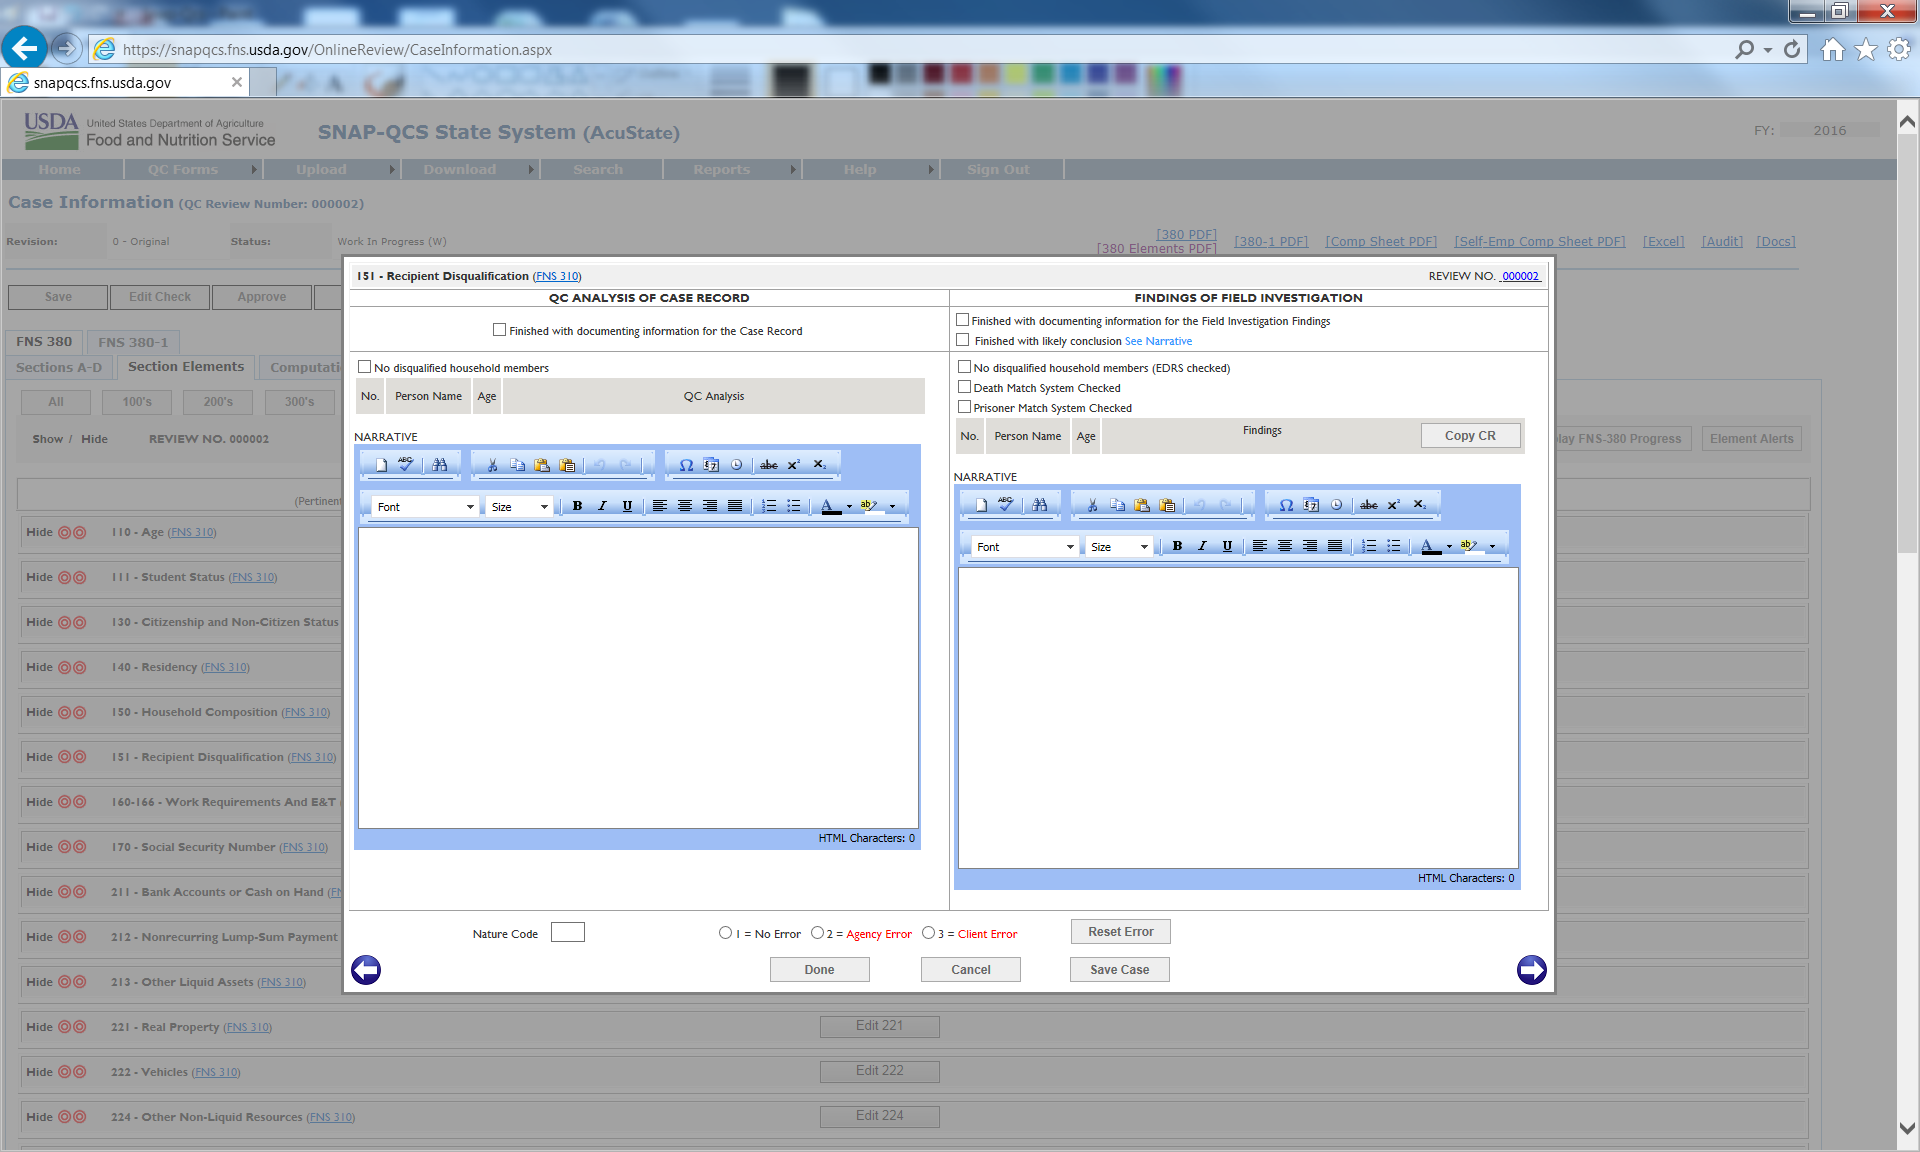This screenshot has height=1152, width=1920.
Task: Click the Save Case button
Action: 1119,970
